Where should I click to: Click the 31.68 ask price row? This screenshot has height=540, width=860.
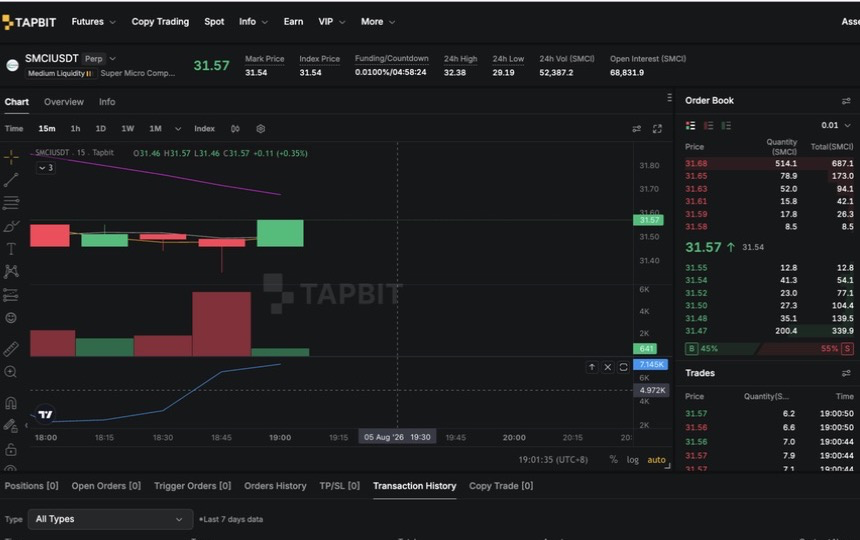[x=769, y=163]
